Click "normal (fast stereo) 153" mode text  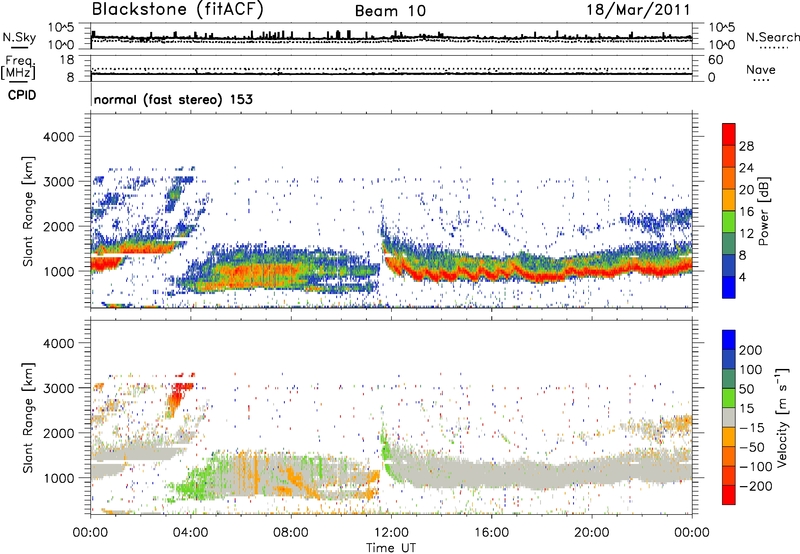[173, 99]
